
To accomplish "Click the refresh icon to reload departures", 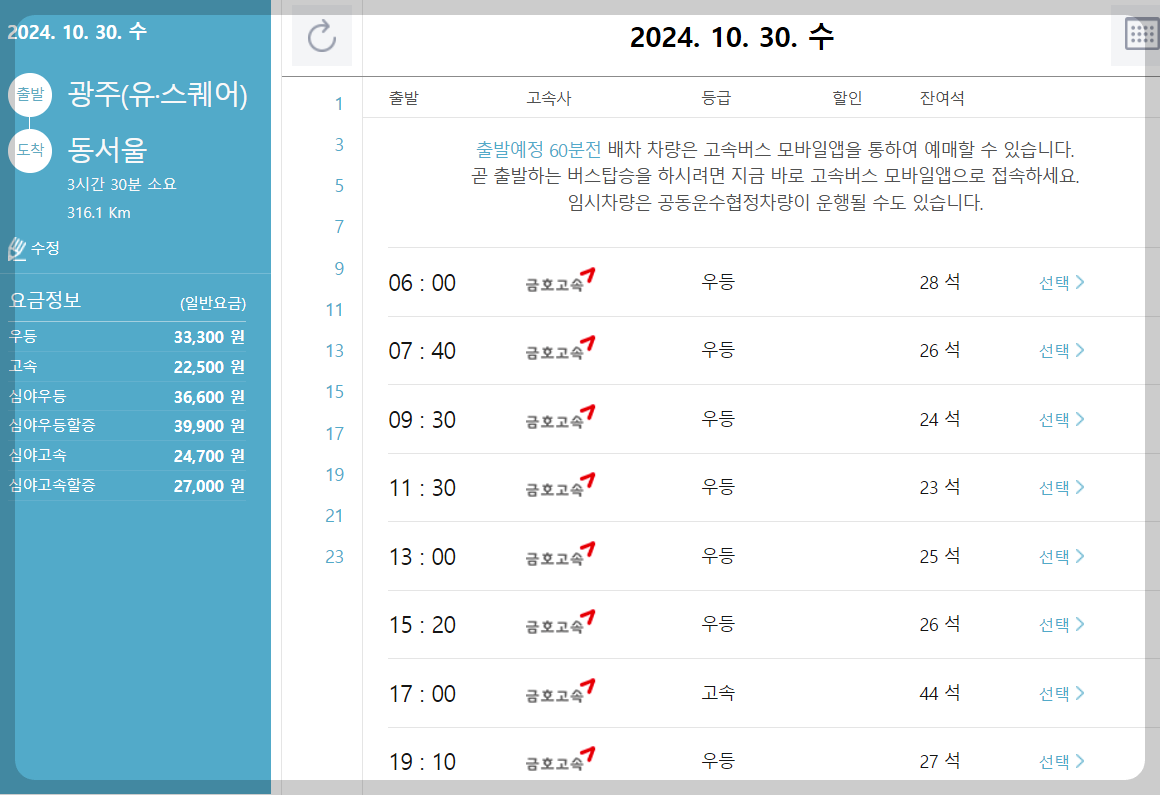I will pyautogui.click(x=322, y=36).
